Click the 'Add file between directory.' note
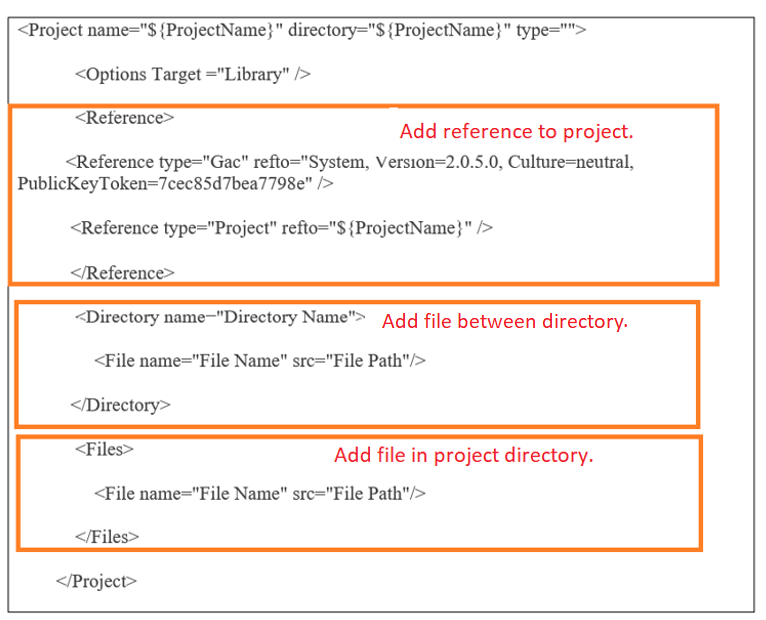The image size is (766, 620). pos(505,321)
